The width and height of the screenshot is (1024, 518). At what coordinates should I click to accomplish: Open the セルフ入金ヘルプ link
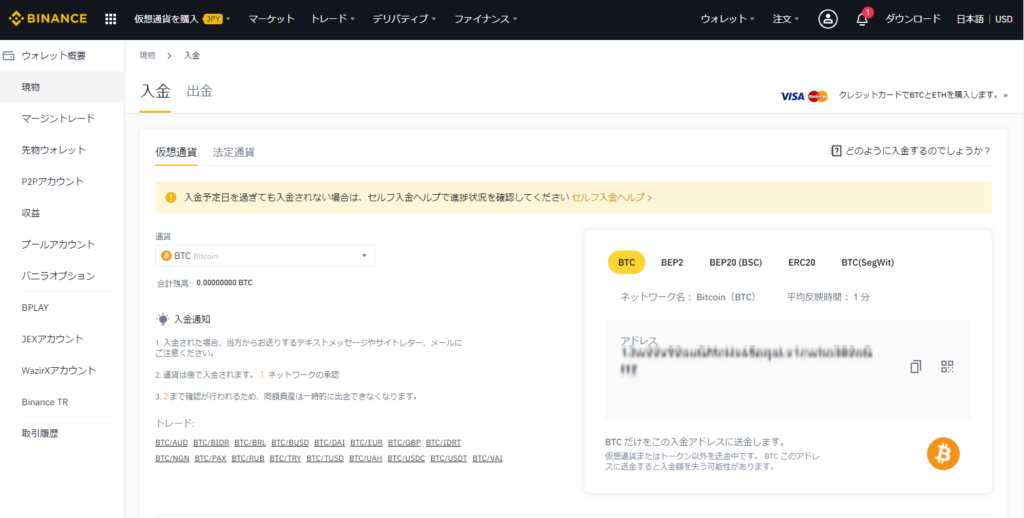(x=611, y=197)
